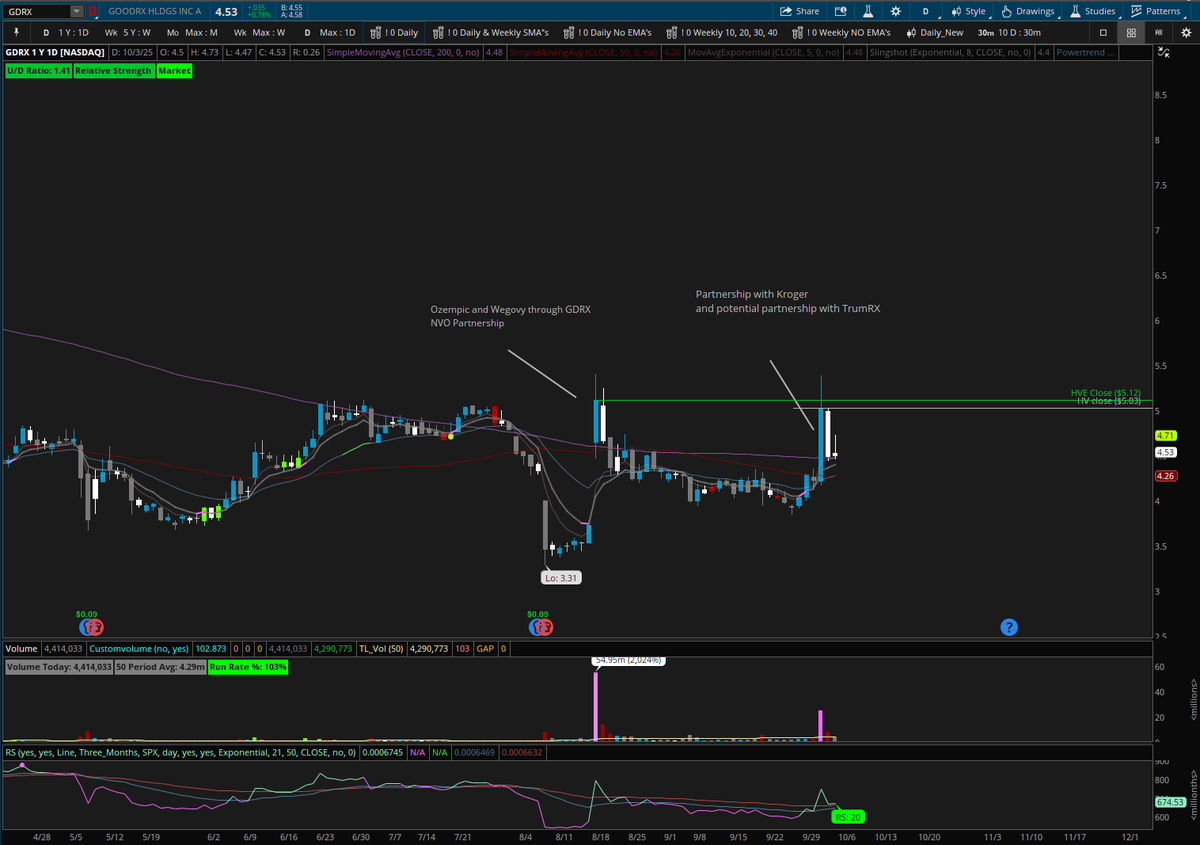
Task: Select the 1 Y : 1D timeframe favorite
Action: coord(64,32)
